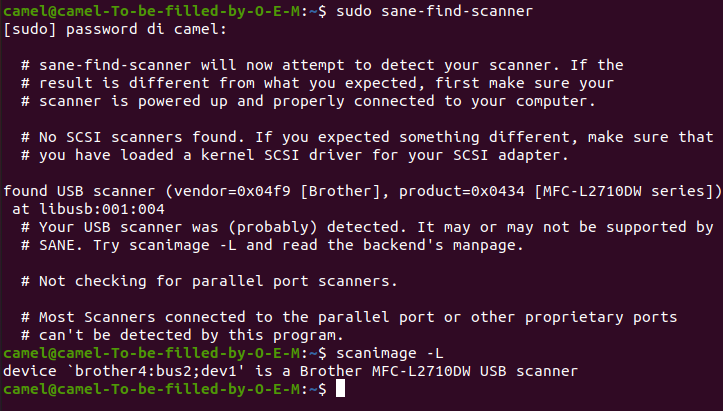Screen dimensions: 723x411
Task: Click the 'Brother MFC-L2710DW USB scanner' description
Action: 439,371
